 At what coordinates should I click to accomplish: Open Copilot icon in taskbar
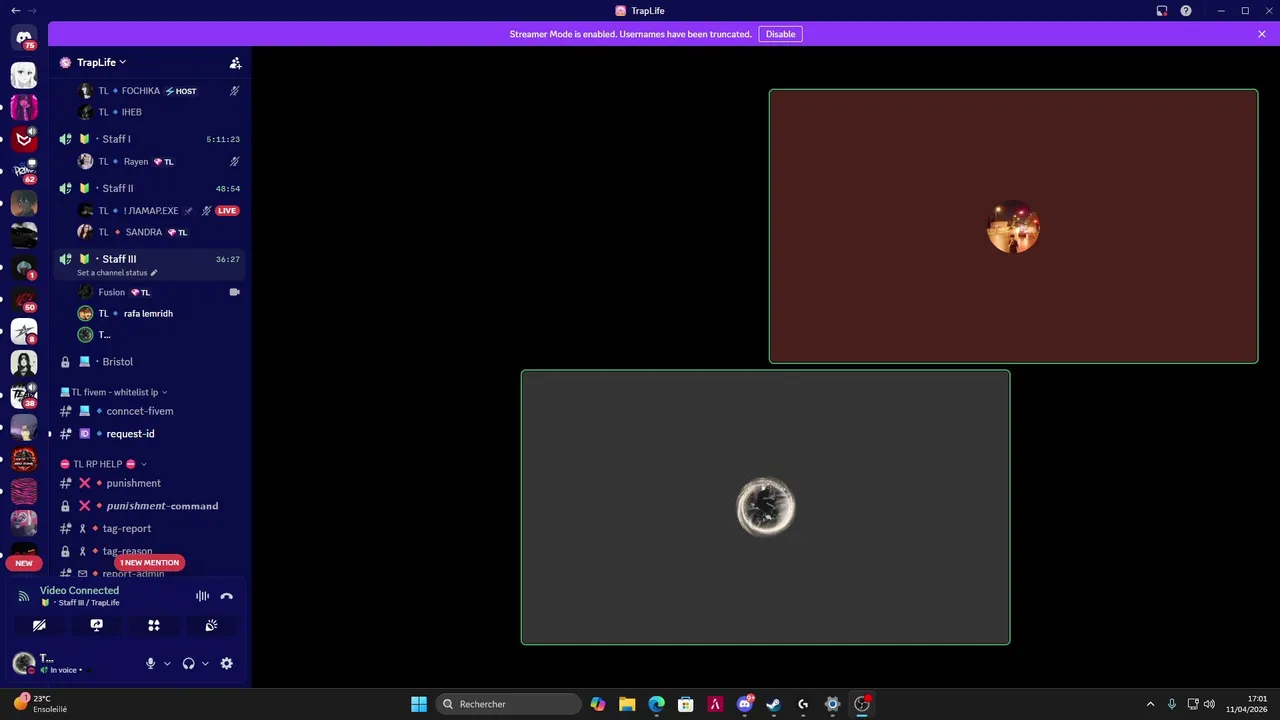tap(598, 704)
